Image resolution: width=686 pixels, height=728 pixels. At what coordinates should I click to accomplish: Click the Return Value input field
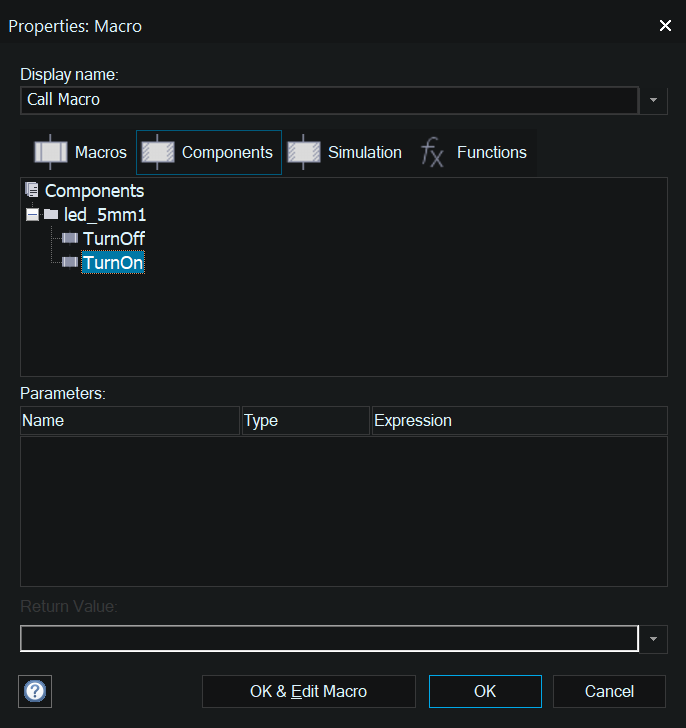pos(328,639)
